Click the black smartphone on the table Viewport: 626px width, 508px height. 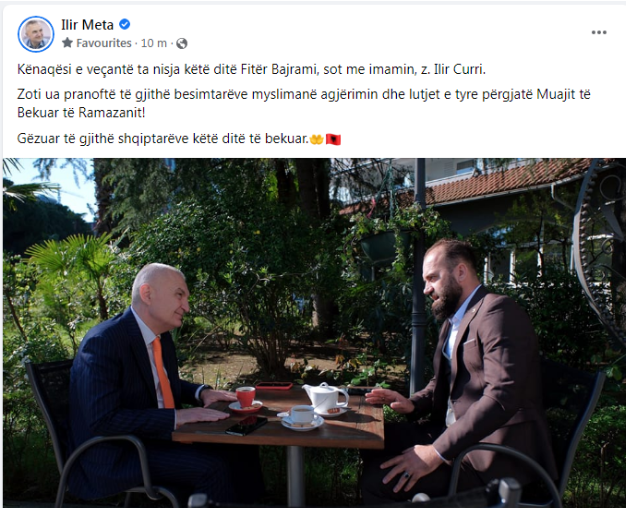(246, 426)
